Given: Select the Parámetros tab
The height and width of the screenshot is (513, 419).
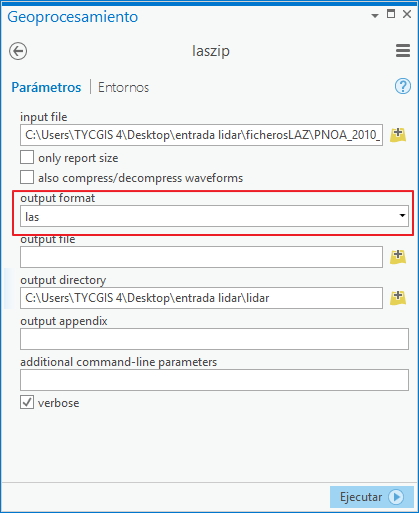Looking at the screenshot, I should coord(46,87).
